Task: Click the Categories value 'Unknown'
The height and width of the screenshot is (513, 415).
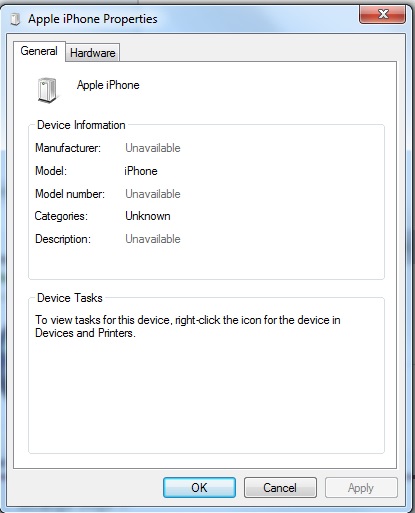Action: 148,216
